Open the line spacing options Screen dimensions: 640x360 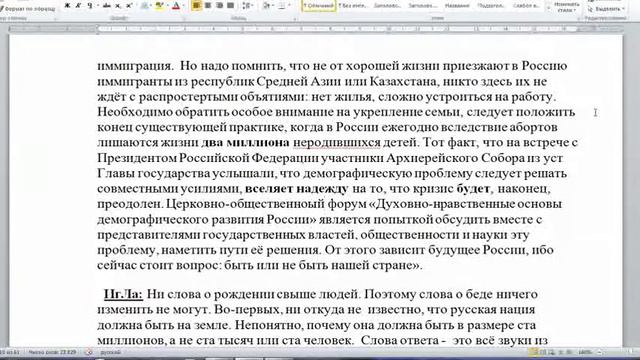click(247, 5)
